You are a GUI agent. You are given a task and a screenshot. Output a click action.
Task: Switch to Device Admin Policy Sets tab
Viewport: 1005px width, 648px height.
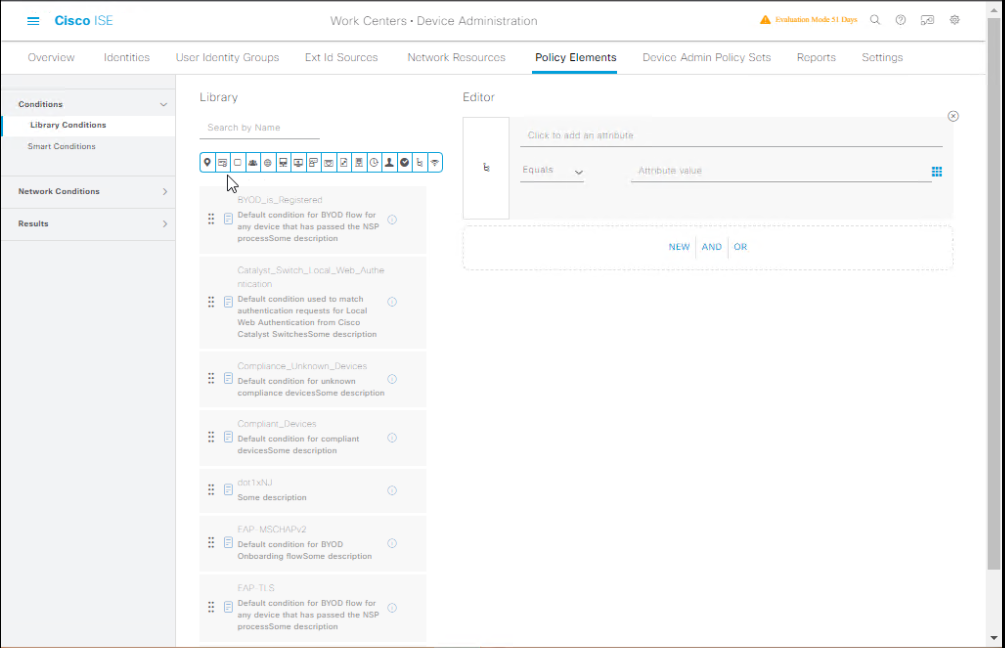coord(706,57)
